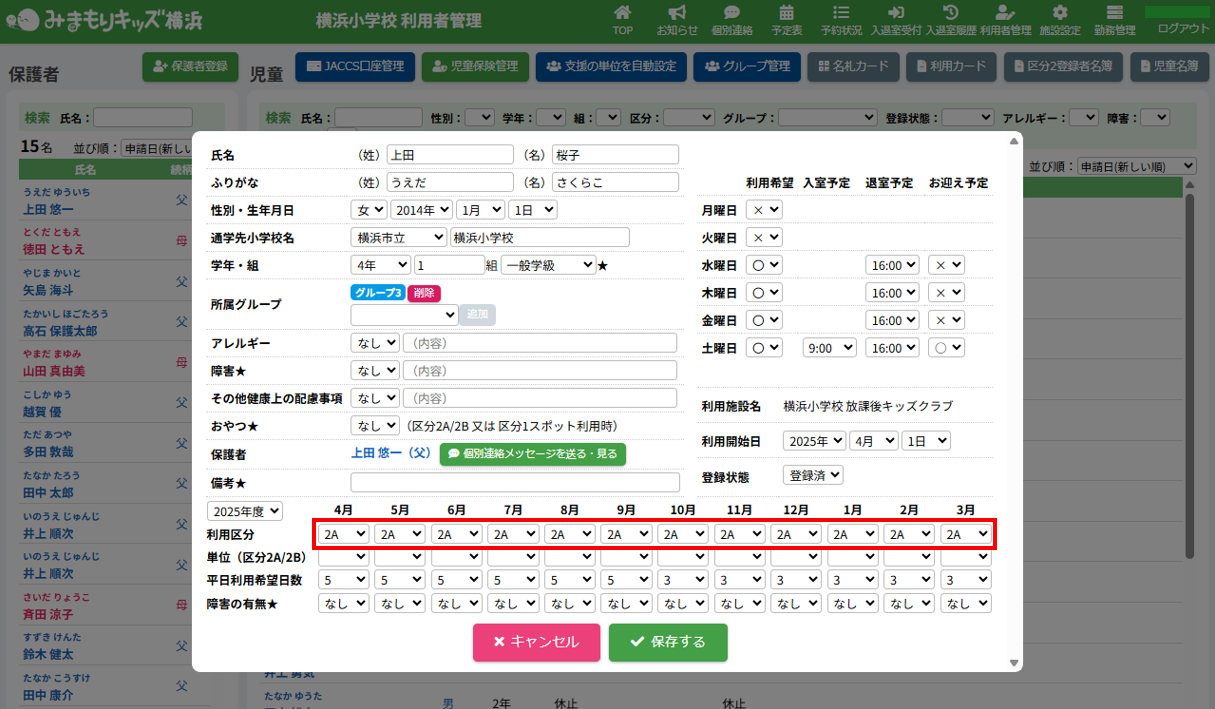Open お知らせ megaphone icon
Image resolution: width=1215 pixels, height=709 pixels.
tap(677, 19)
